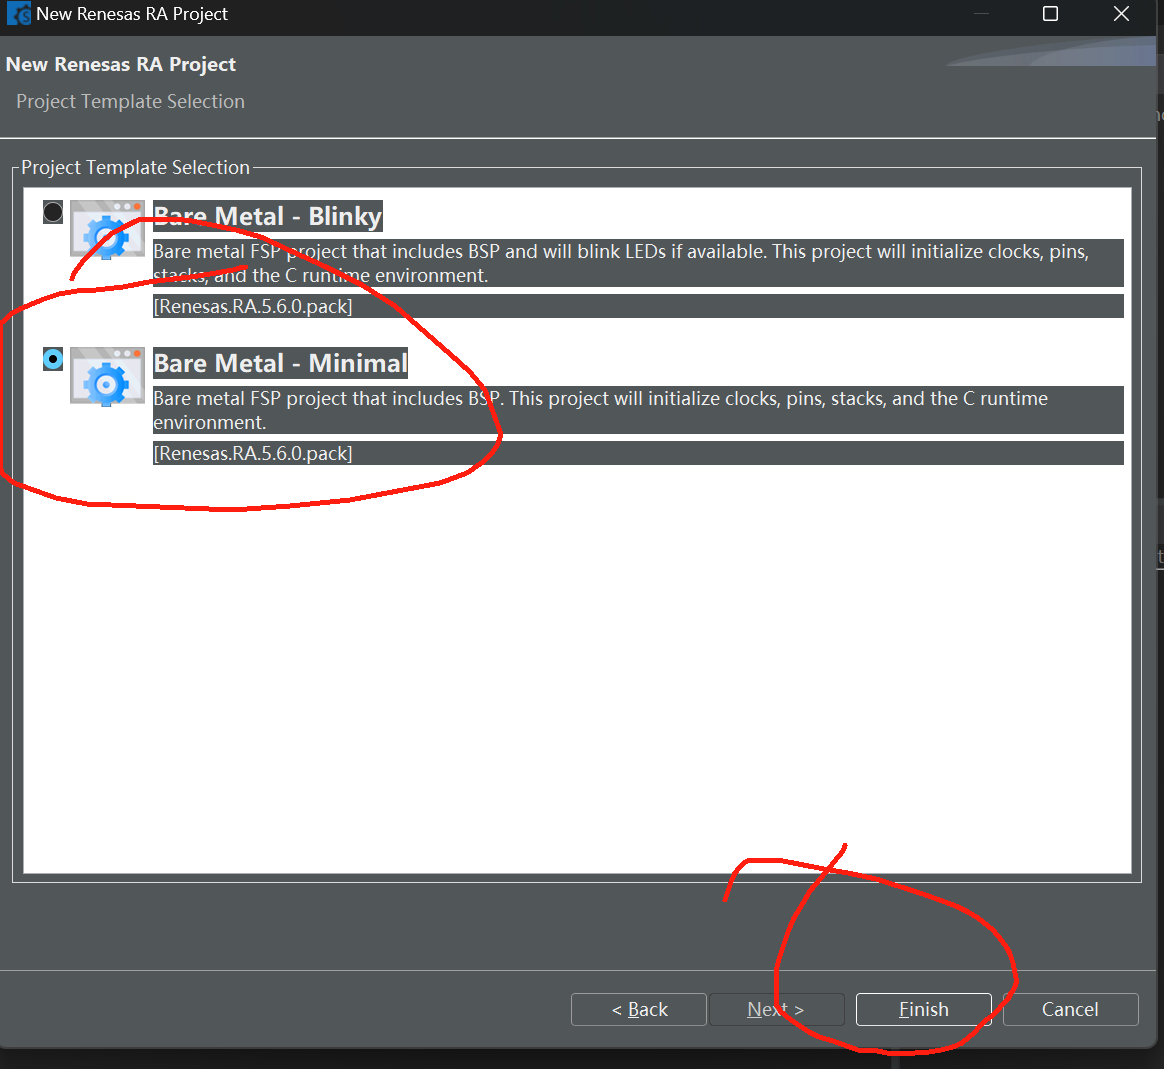Finish creating the project
Viewport: 1164px width, 1069px height.
tap(923, 1010)
